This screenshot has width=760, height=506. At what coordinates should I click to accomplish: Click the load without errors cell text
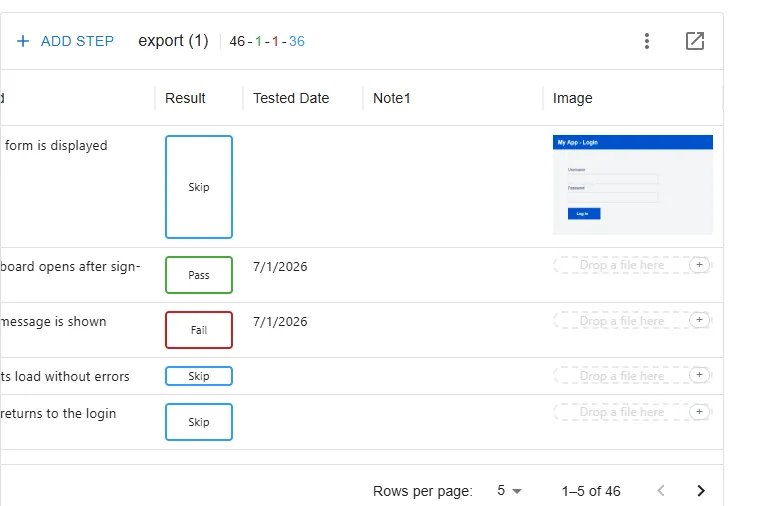pyautogui.click(x=65, y=377)
